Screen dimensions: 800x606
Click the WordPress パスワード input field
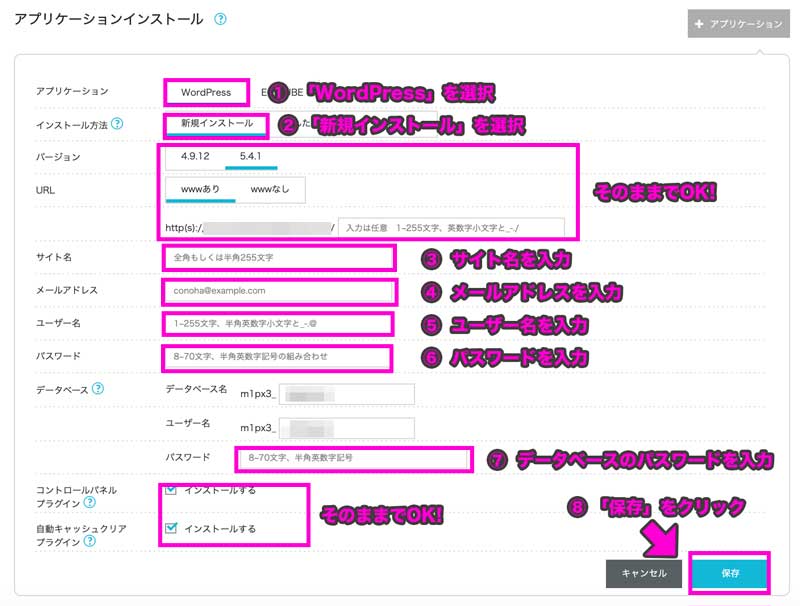click(279, 357)
